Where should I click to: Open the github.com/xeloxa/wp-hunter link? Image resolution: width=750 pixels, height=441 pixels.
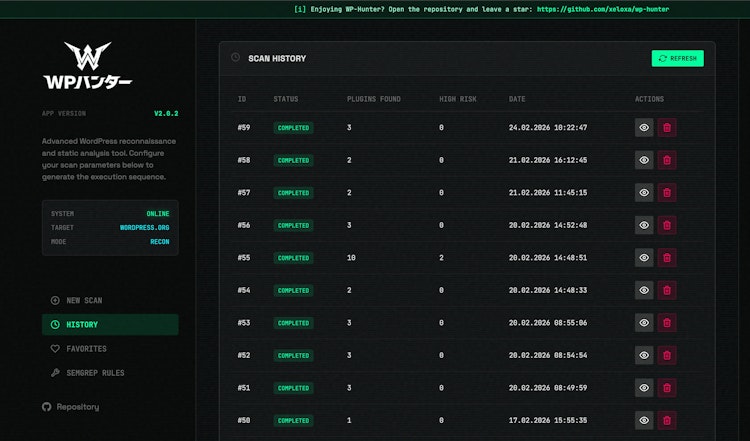603,9
